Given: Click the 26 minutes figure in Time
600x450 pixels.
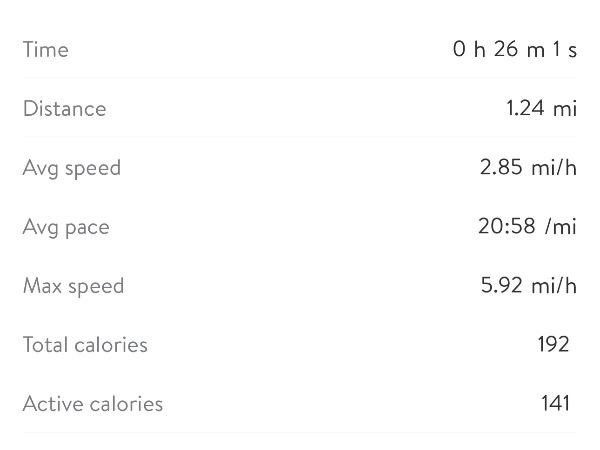Looking at the screenshot, I should (x=506, y=49).
